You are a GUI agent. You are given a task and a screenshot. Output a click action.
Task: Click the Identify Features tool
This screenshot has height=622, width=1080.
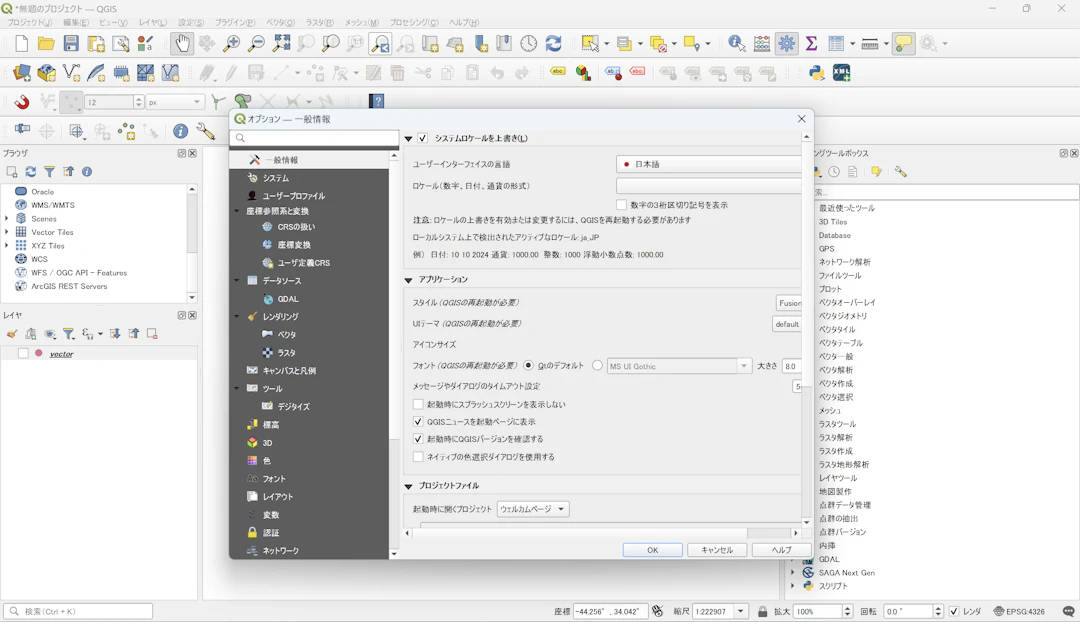[x=737, y=43]
